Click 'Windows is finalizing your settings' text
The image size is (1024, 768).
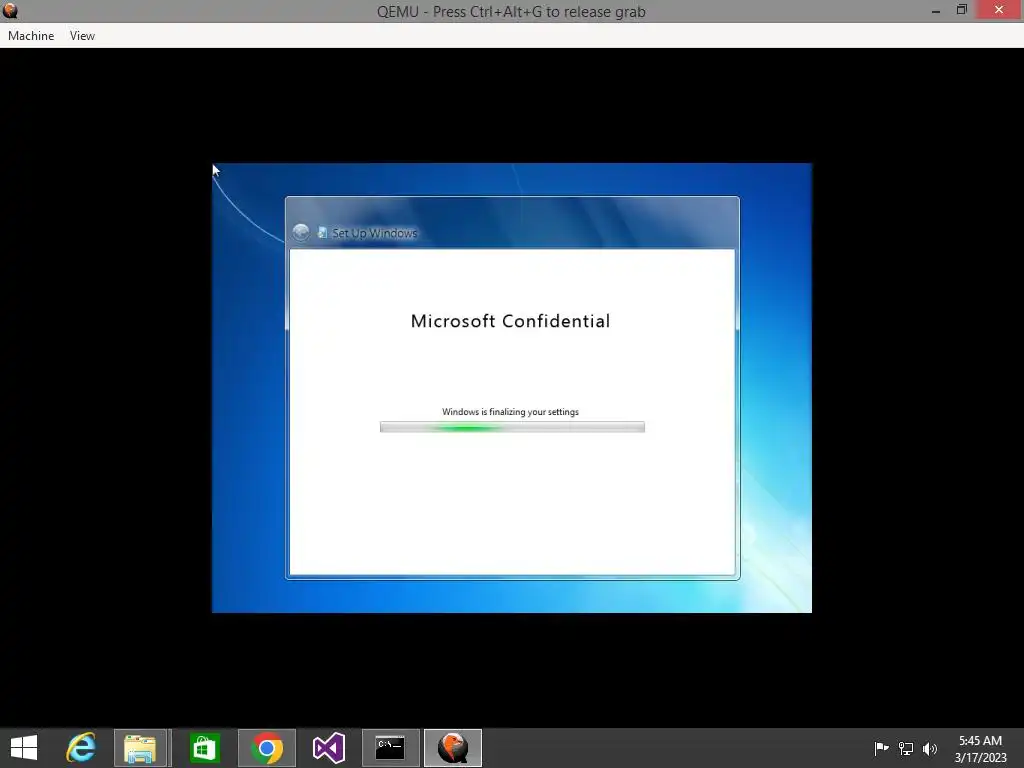(x=510, y=411)
